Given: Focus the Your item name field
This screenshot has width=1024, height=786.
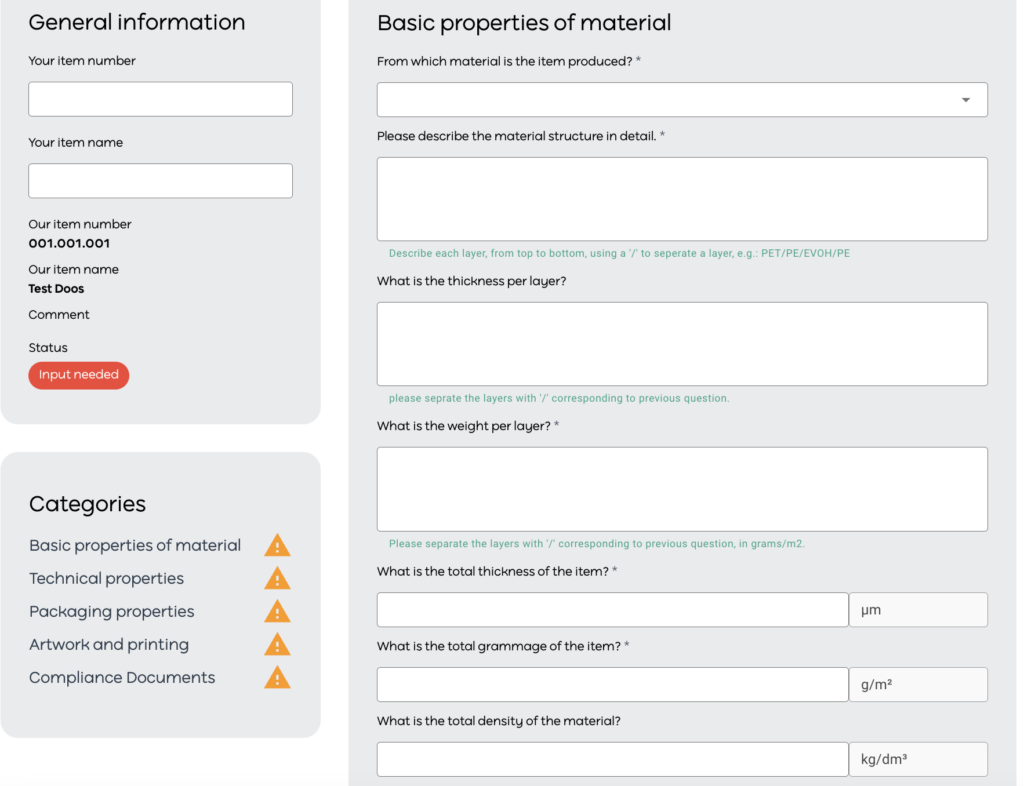Looking at the screenshot, I should click(x=161, y=181).
